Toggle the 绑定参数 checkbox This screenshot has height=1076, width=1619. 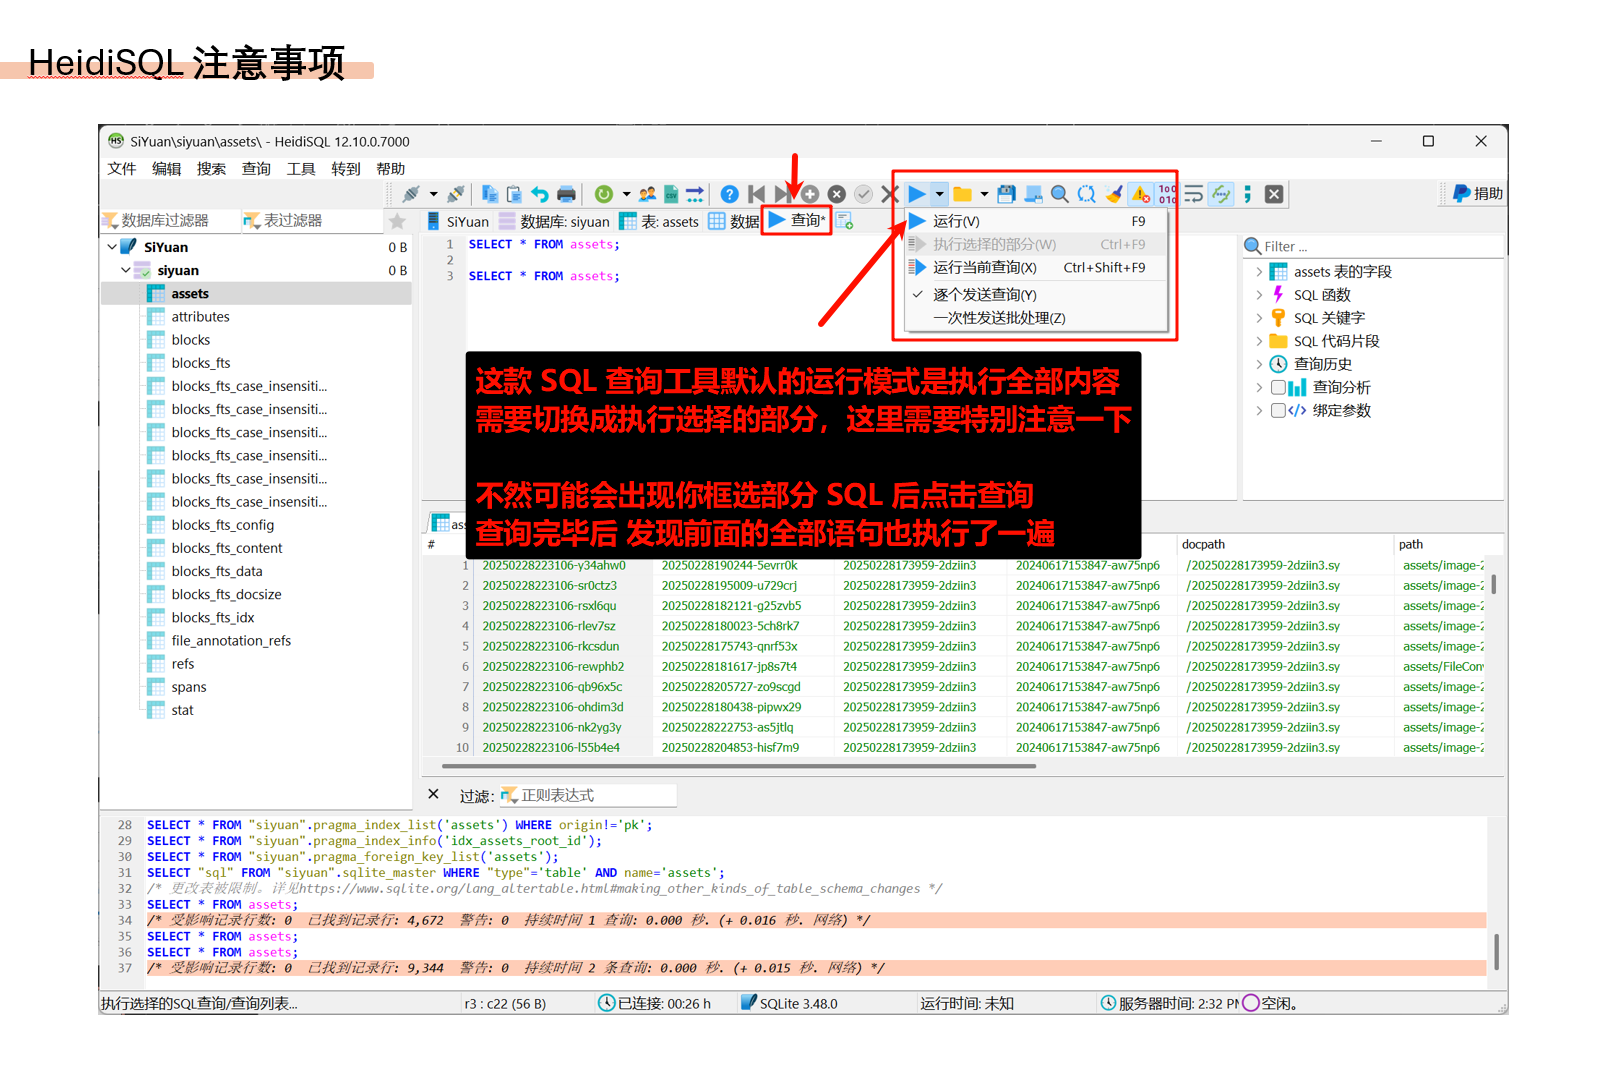click(x=1278, y=410)
